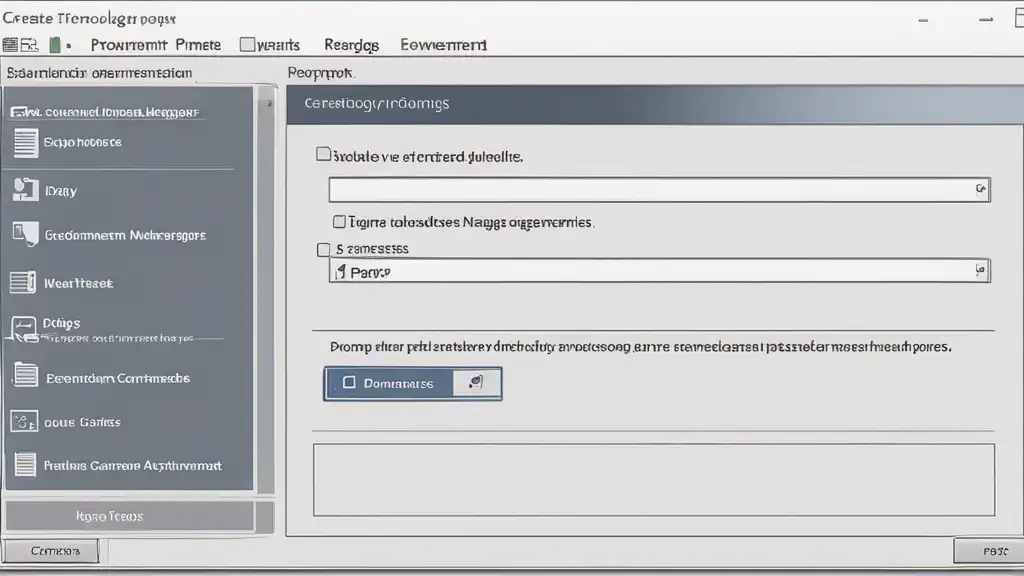Open the 'Prowrremtt Pimete' menu
Image resolution: width=1024 pixels, height=576 pixels.
[156, 45]
